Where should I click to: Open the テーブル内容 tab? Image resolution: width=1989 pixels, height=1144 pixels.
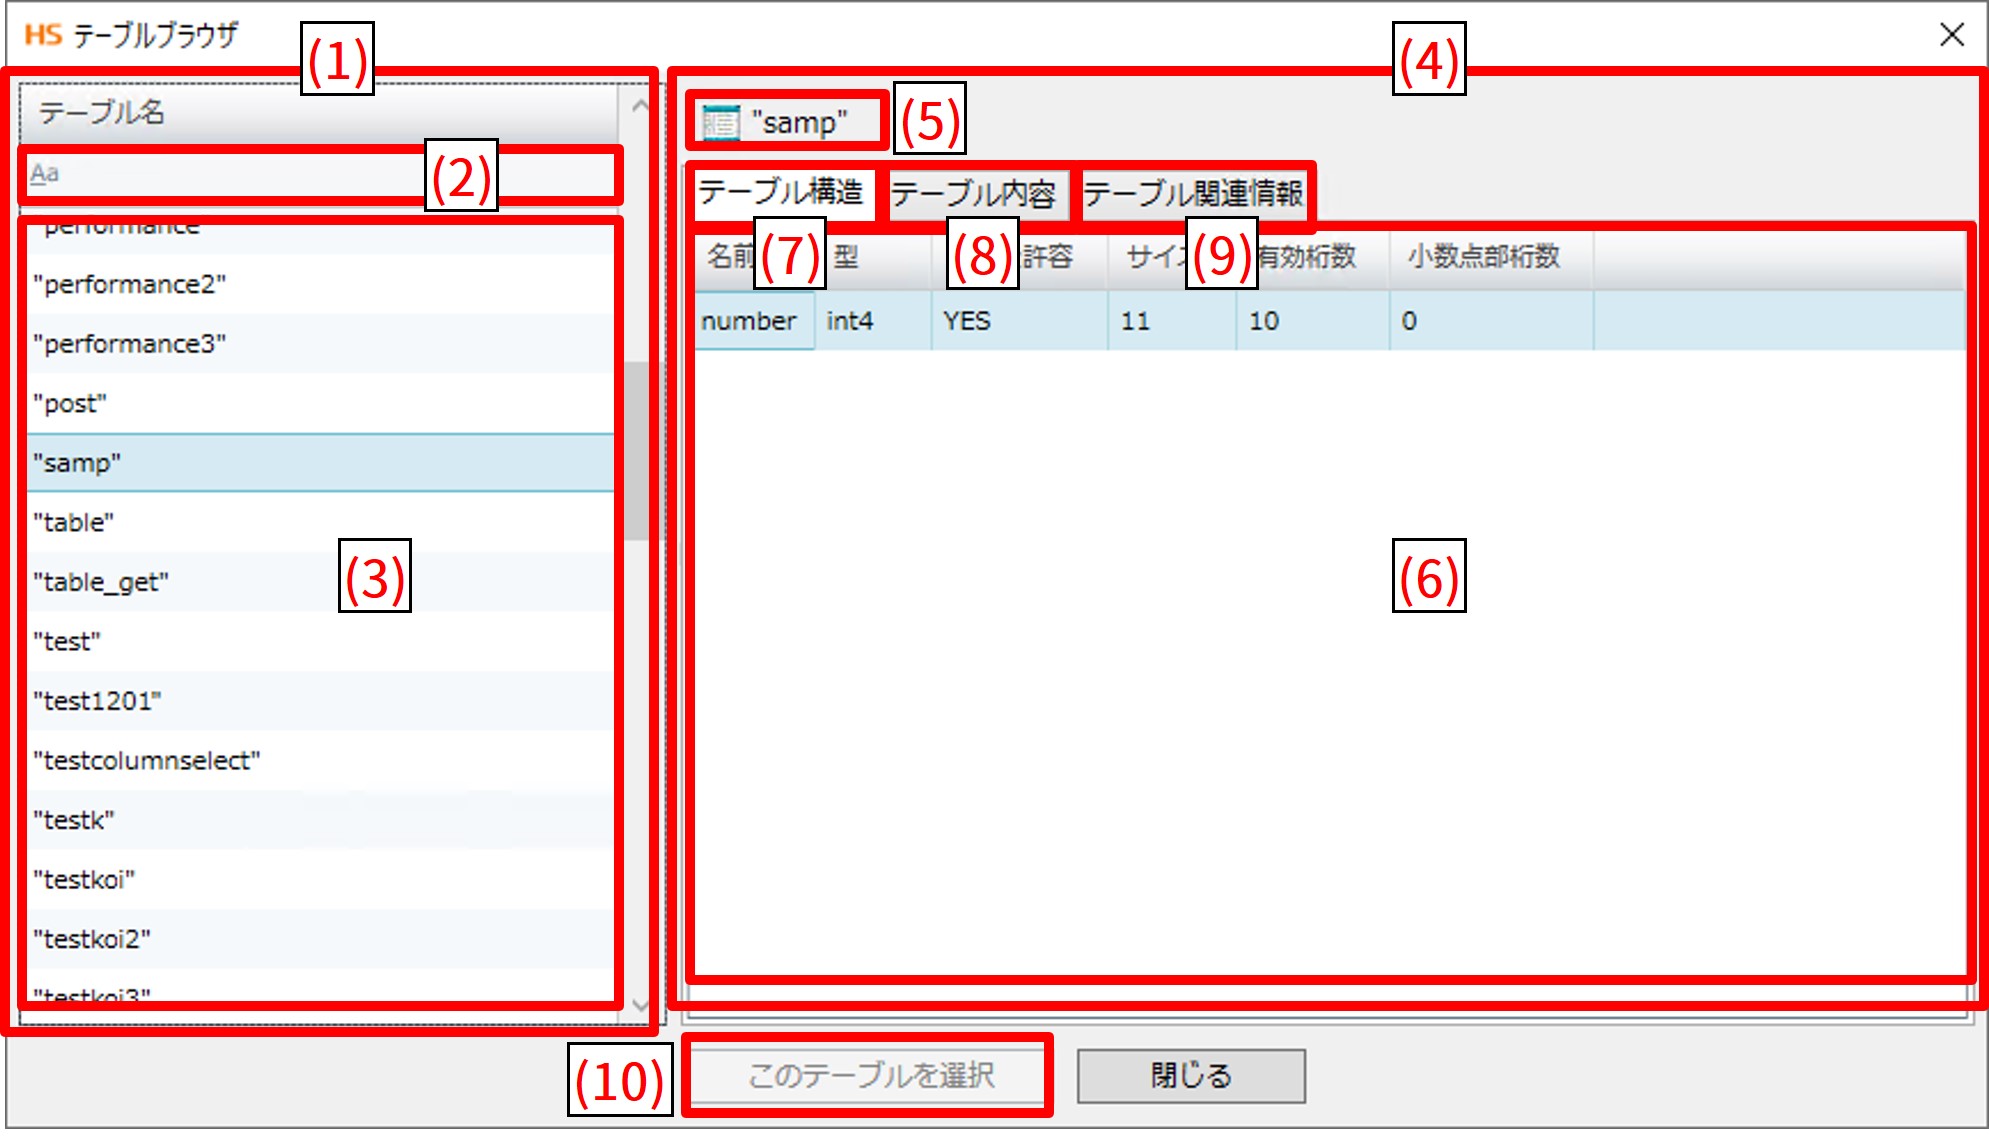pos(972,194)
